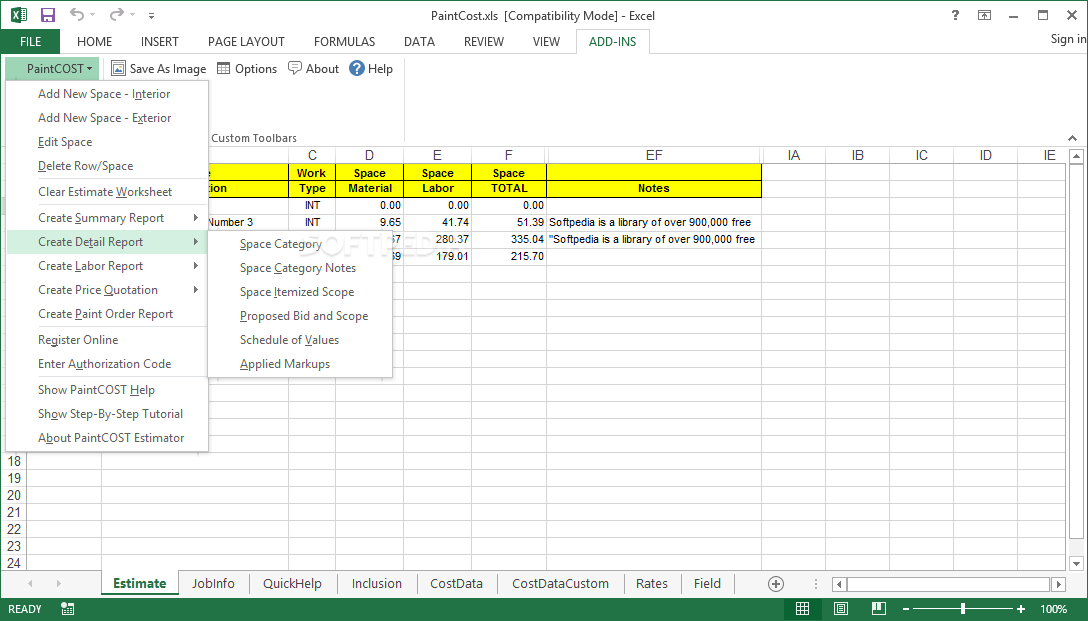Switch to the FORMULAS tab
Screen dimensions: 1088x621
(x=344, y=42)
